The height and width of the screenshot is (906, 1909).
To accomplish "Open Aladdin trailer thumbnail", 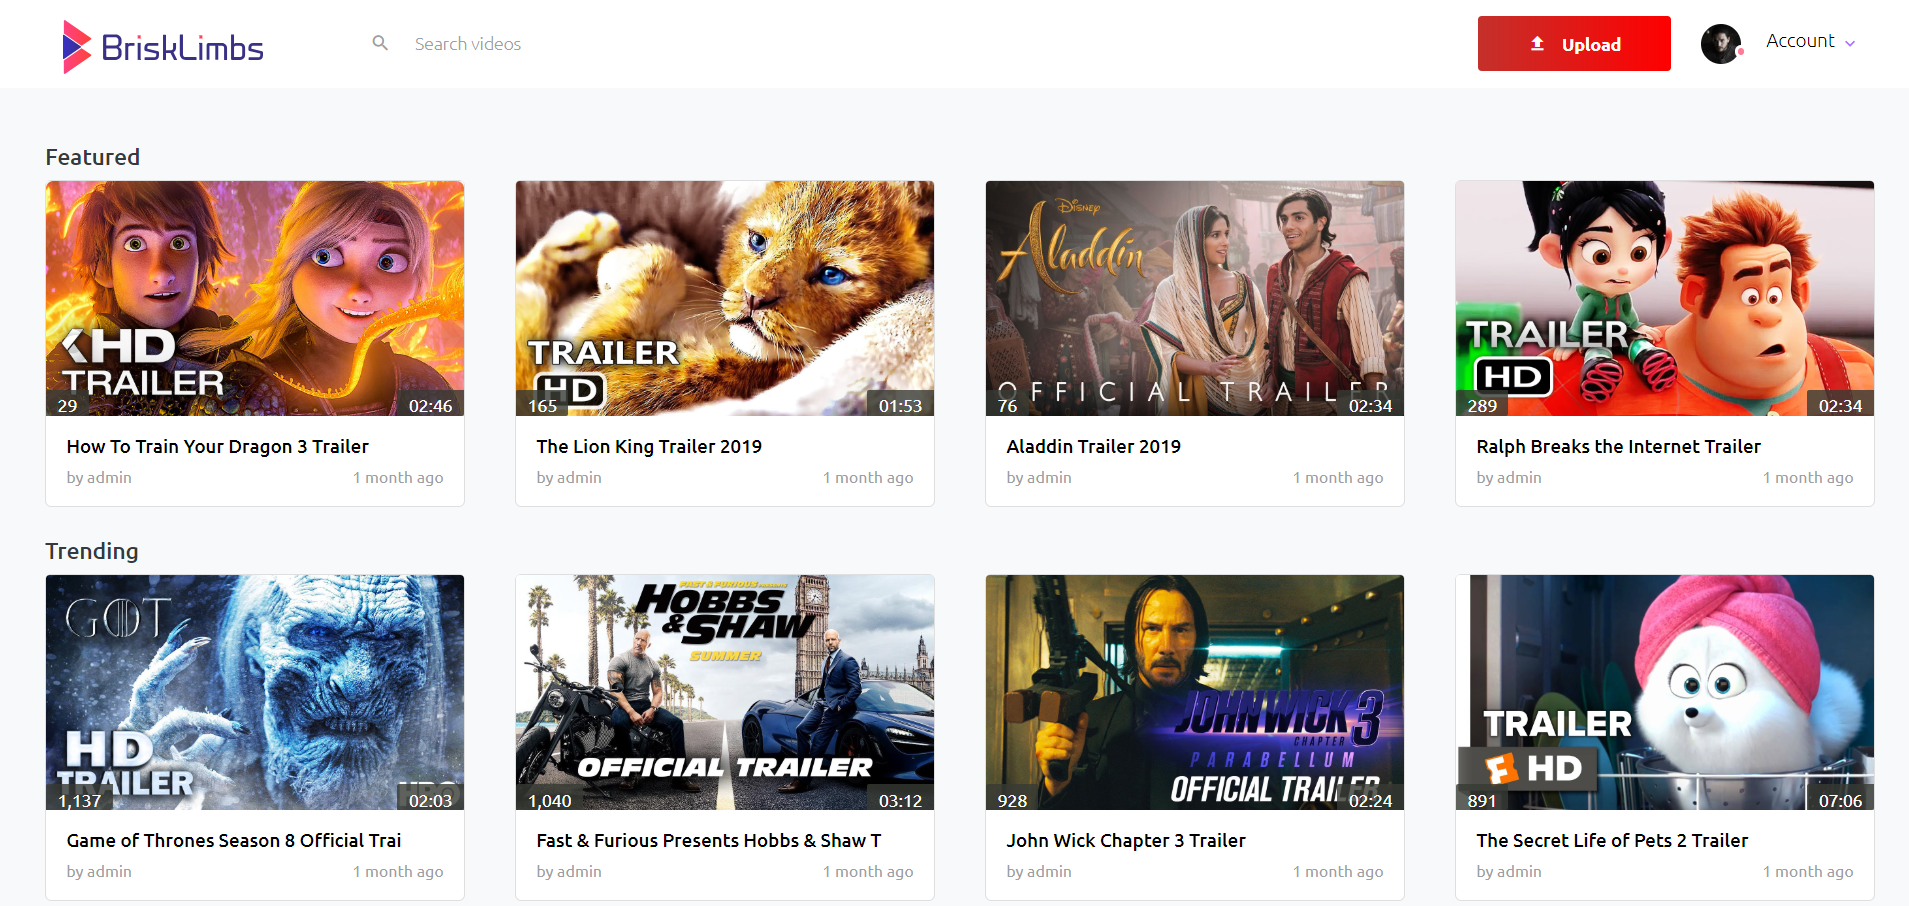I will (1195, 298).
